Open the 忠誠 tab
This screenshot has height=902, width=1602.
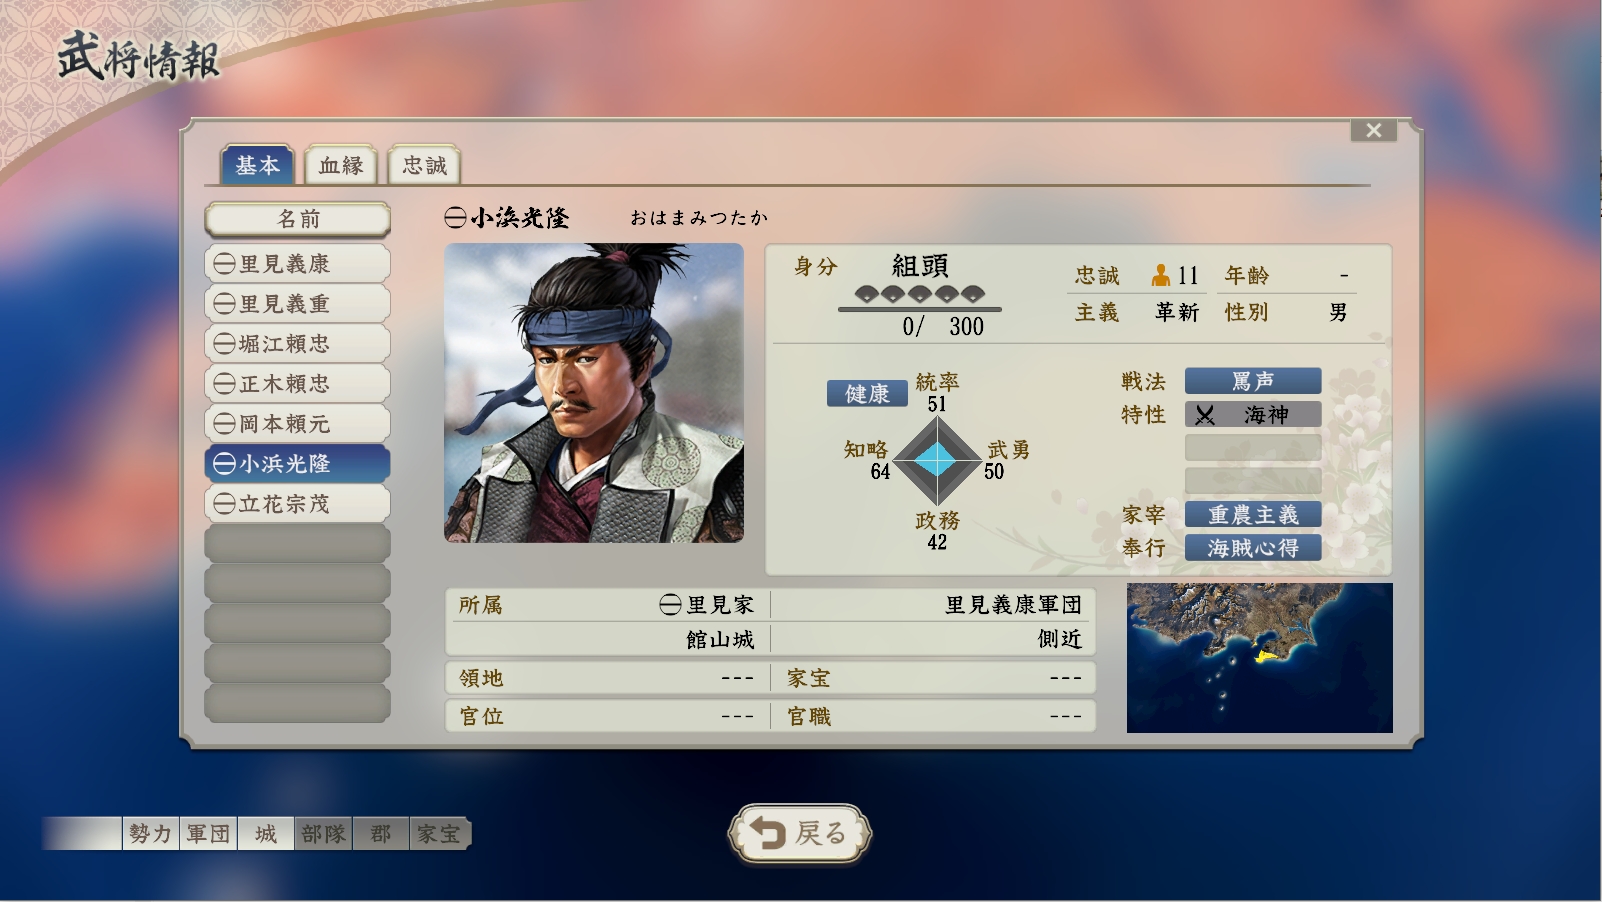click(424, 166)
